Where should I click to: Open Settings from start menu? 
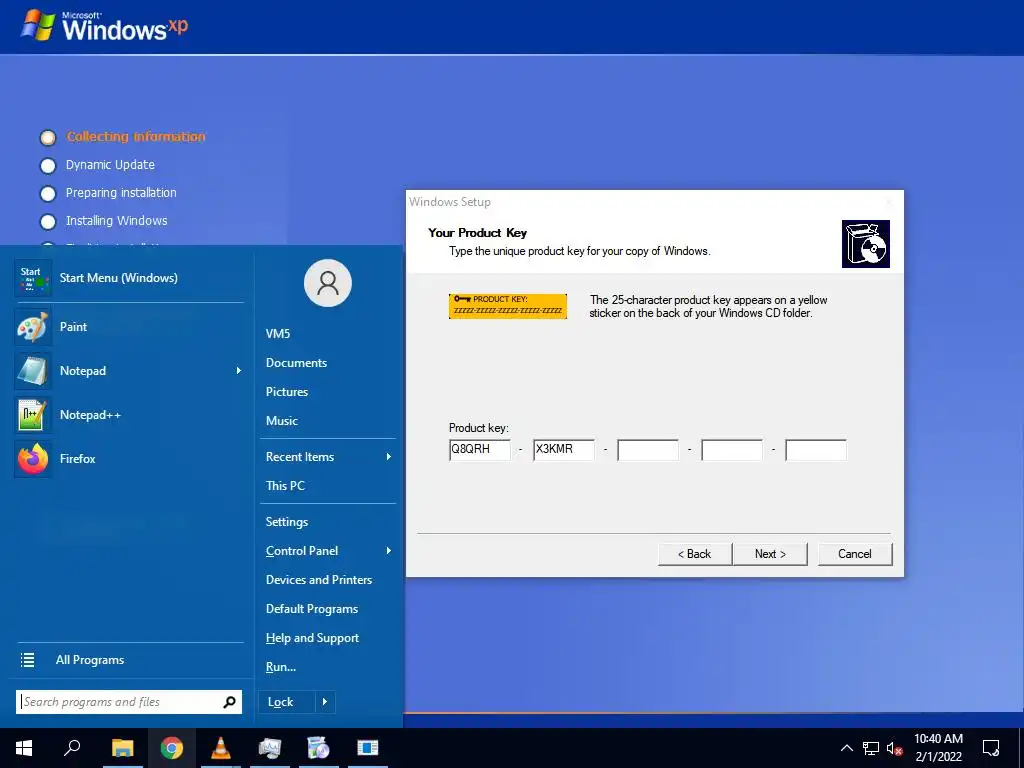287,522
